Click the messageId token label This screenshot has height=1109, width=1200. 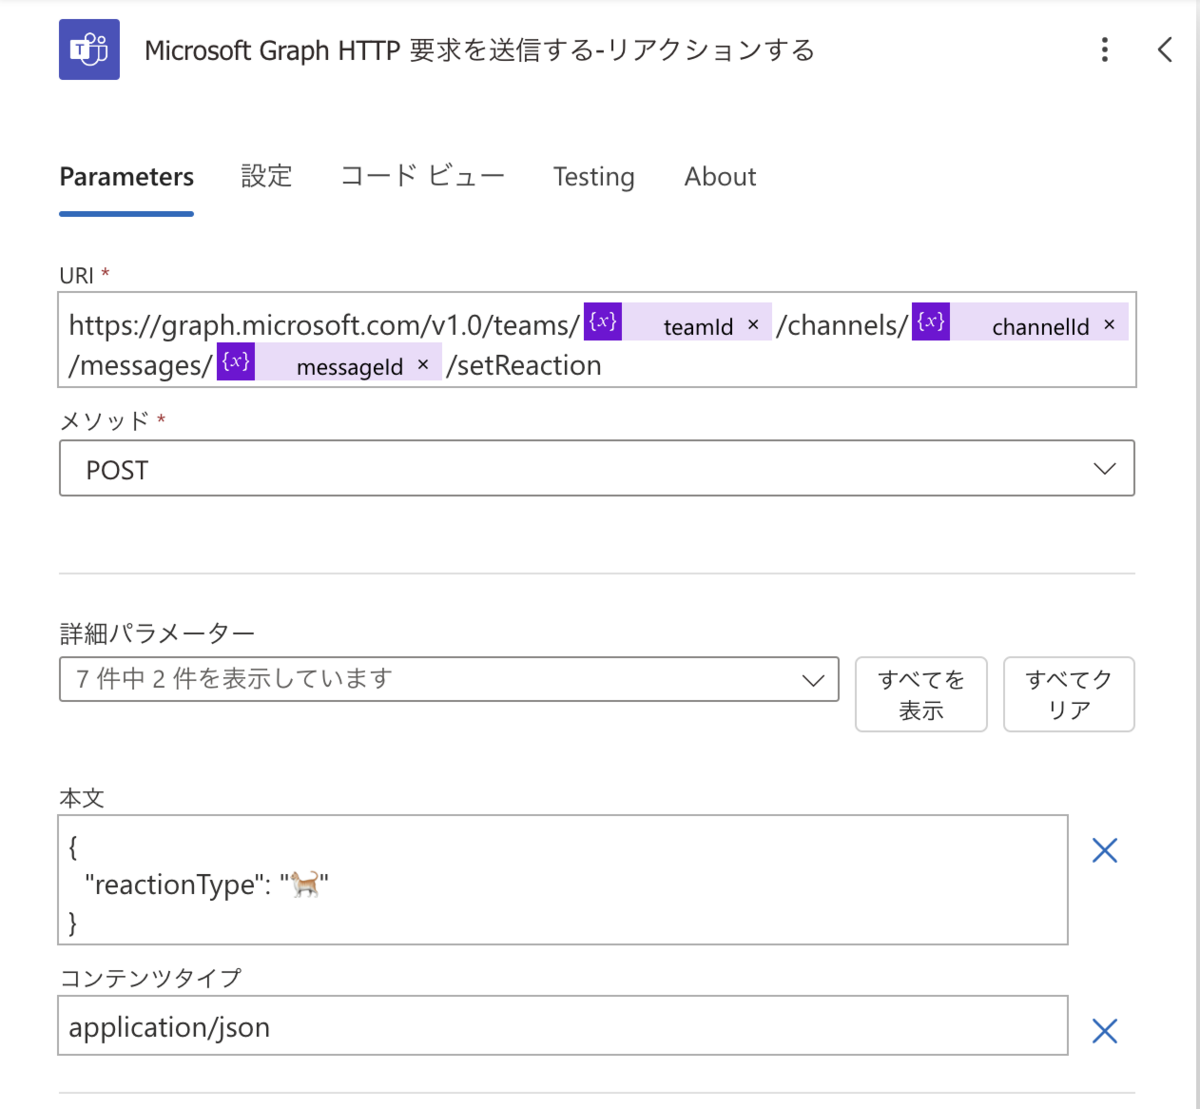tap(350, 367)
